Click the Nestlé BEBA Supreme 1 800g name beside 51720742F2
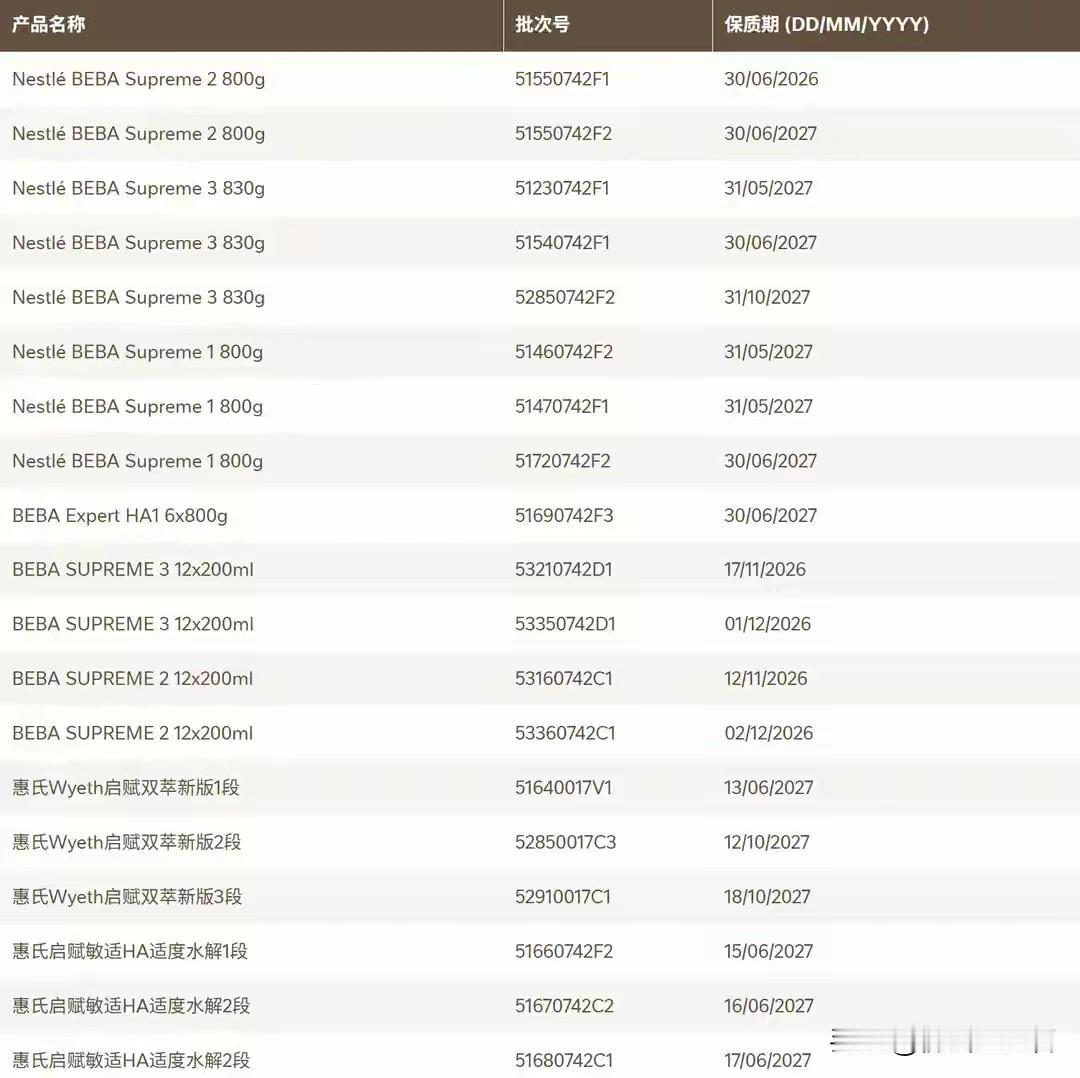 (x=138, y=462)
